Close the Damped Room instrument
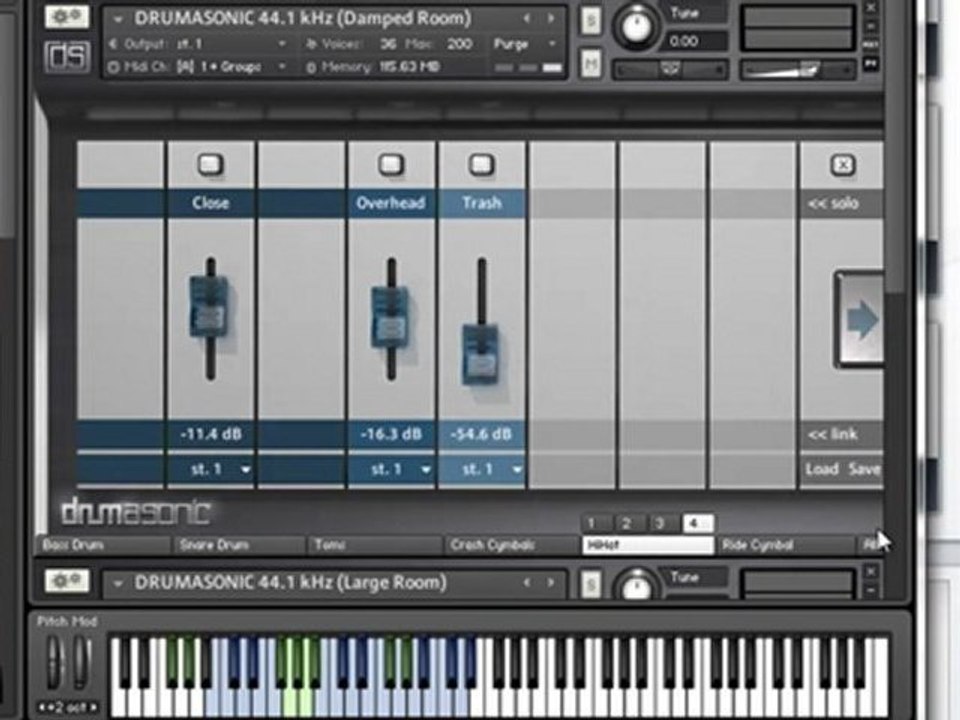The image size is (960, 720). [x=871, y=7]
